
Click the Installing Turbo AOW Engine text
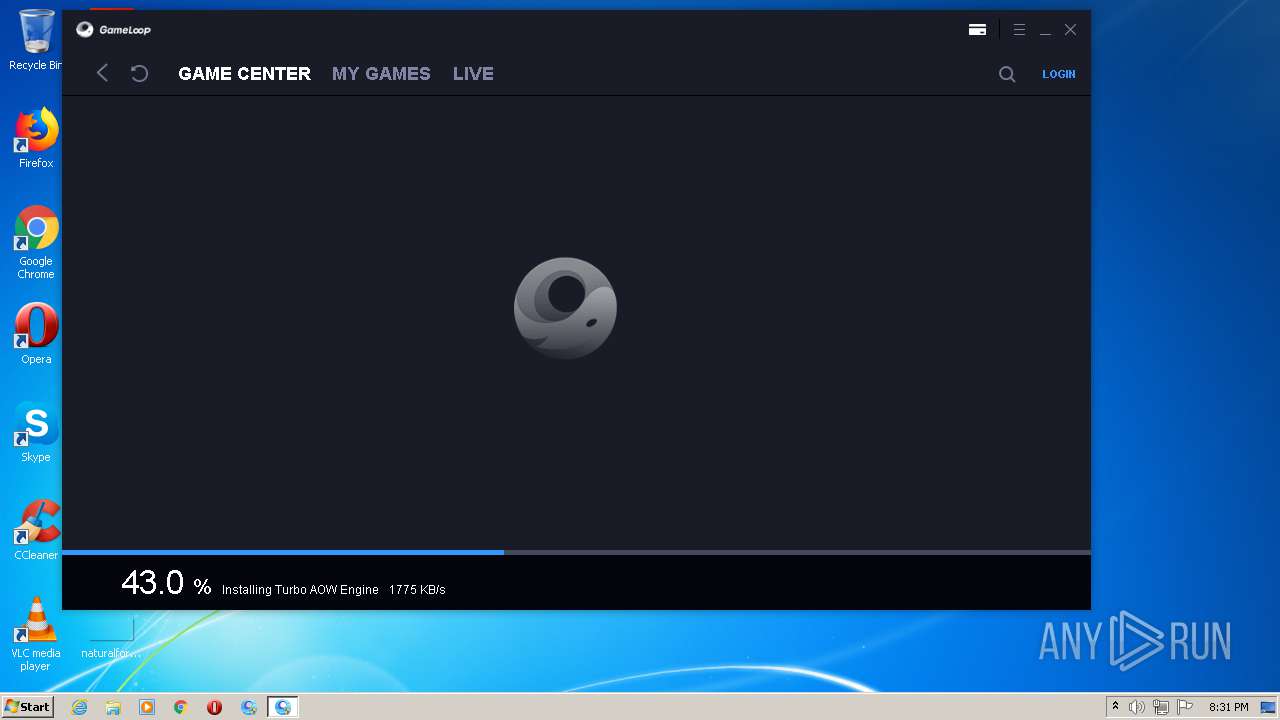tap(300, 590)
